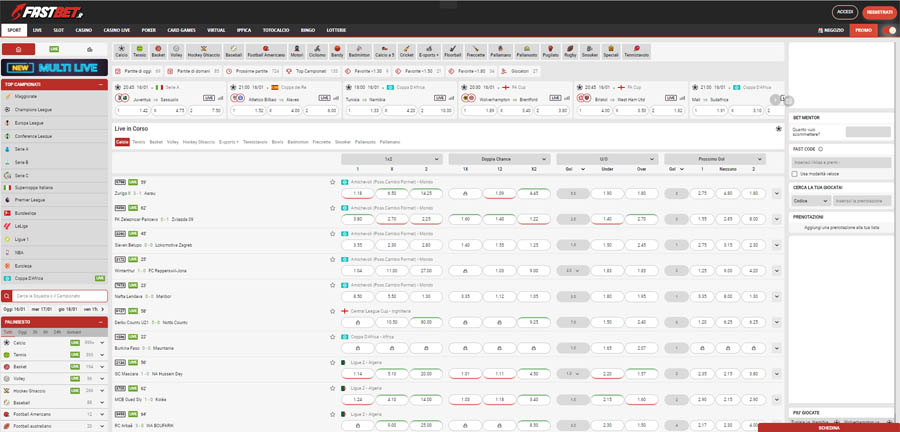Select the Tennistavolo sport icon in top bar

(x=637, y=51)
